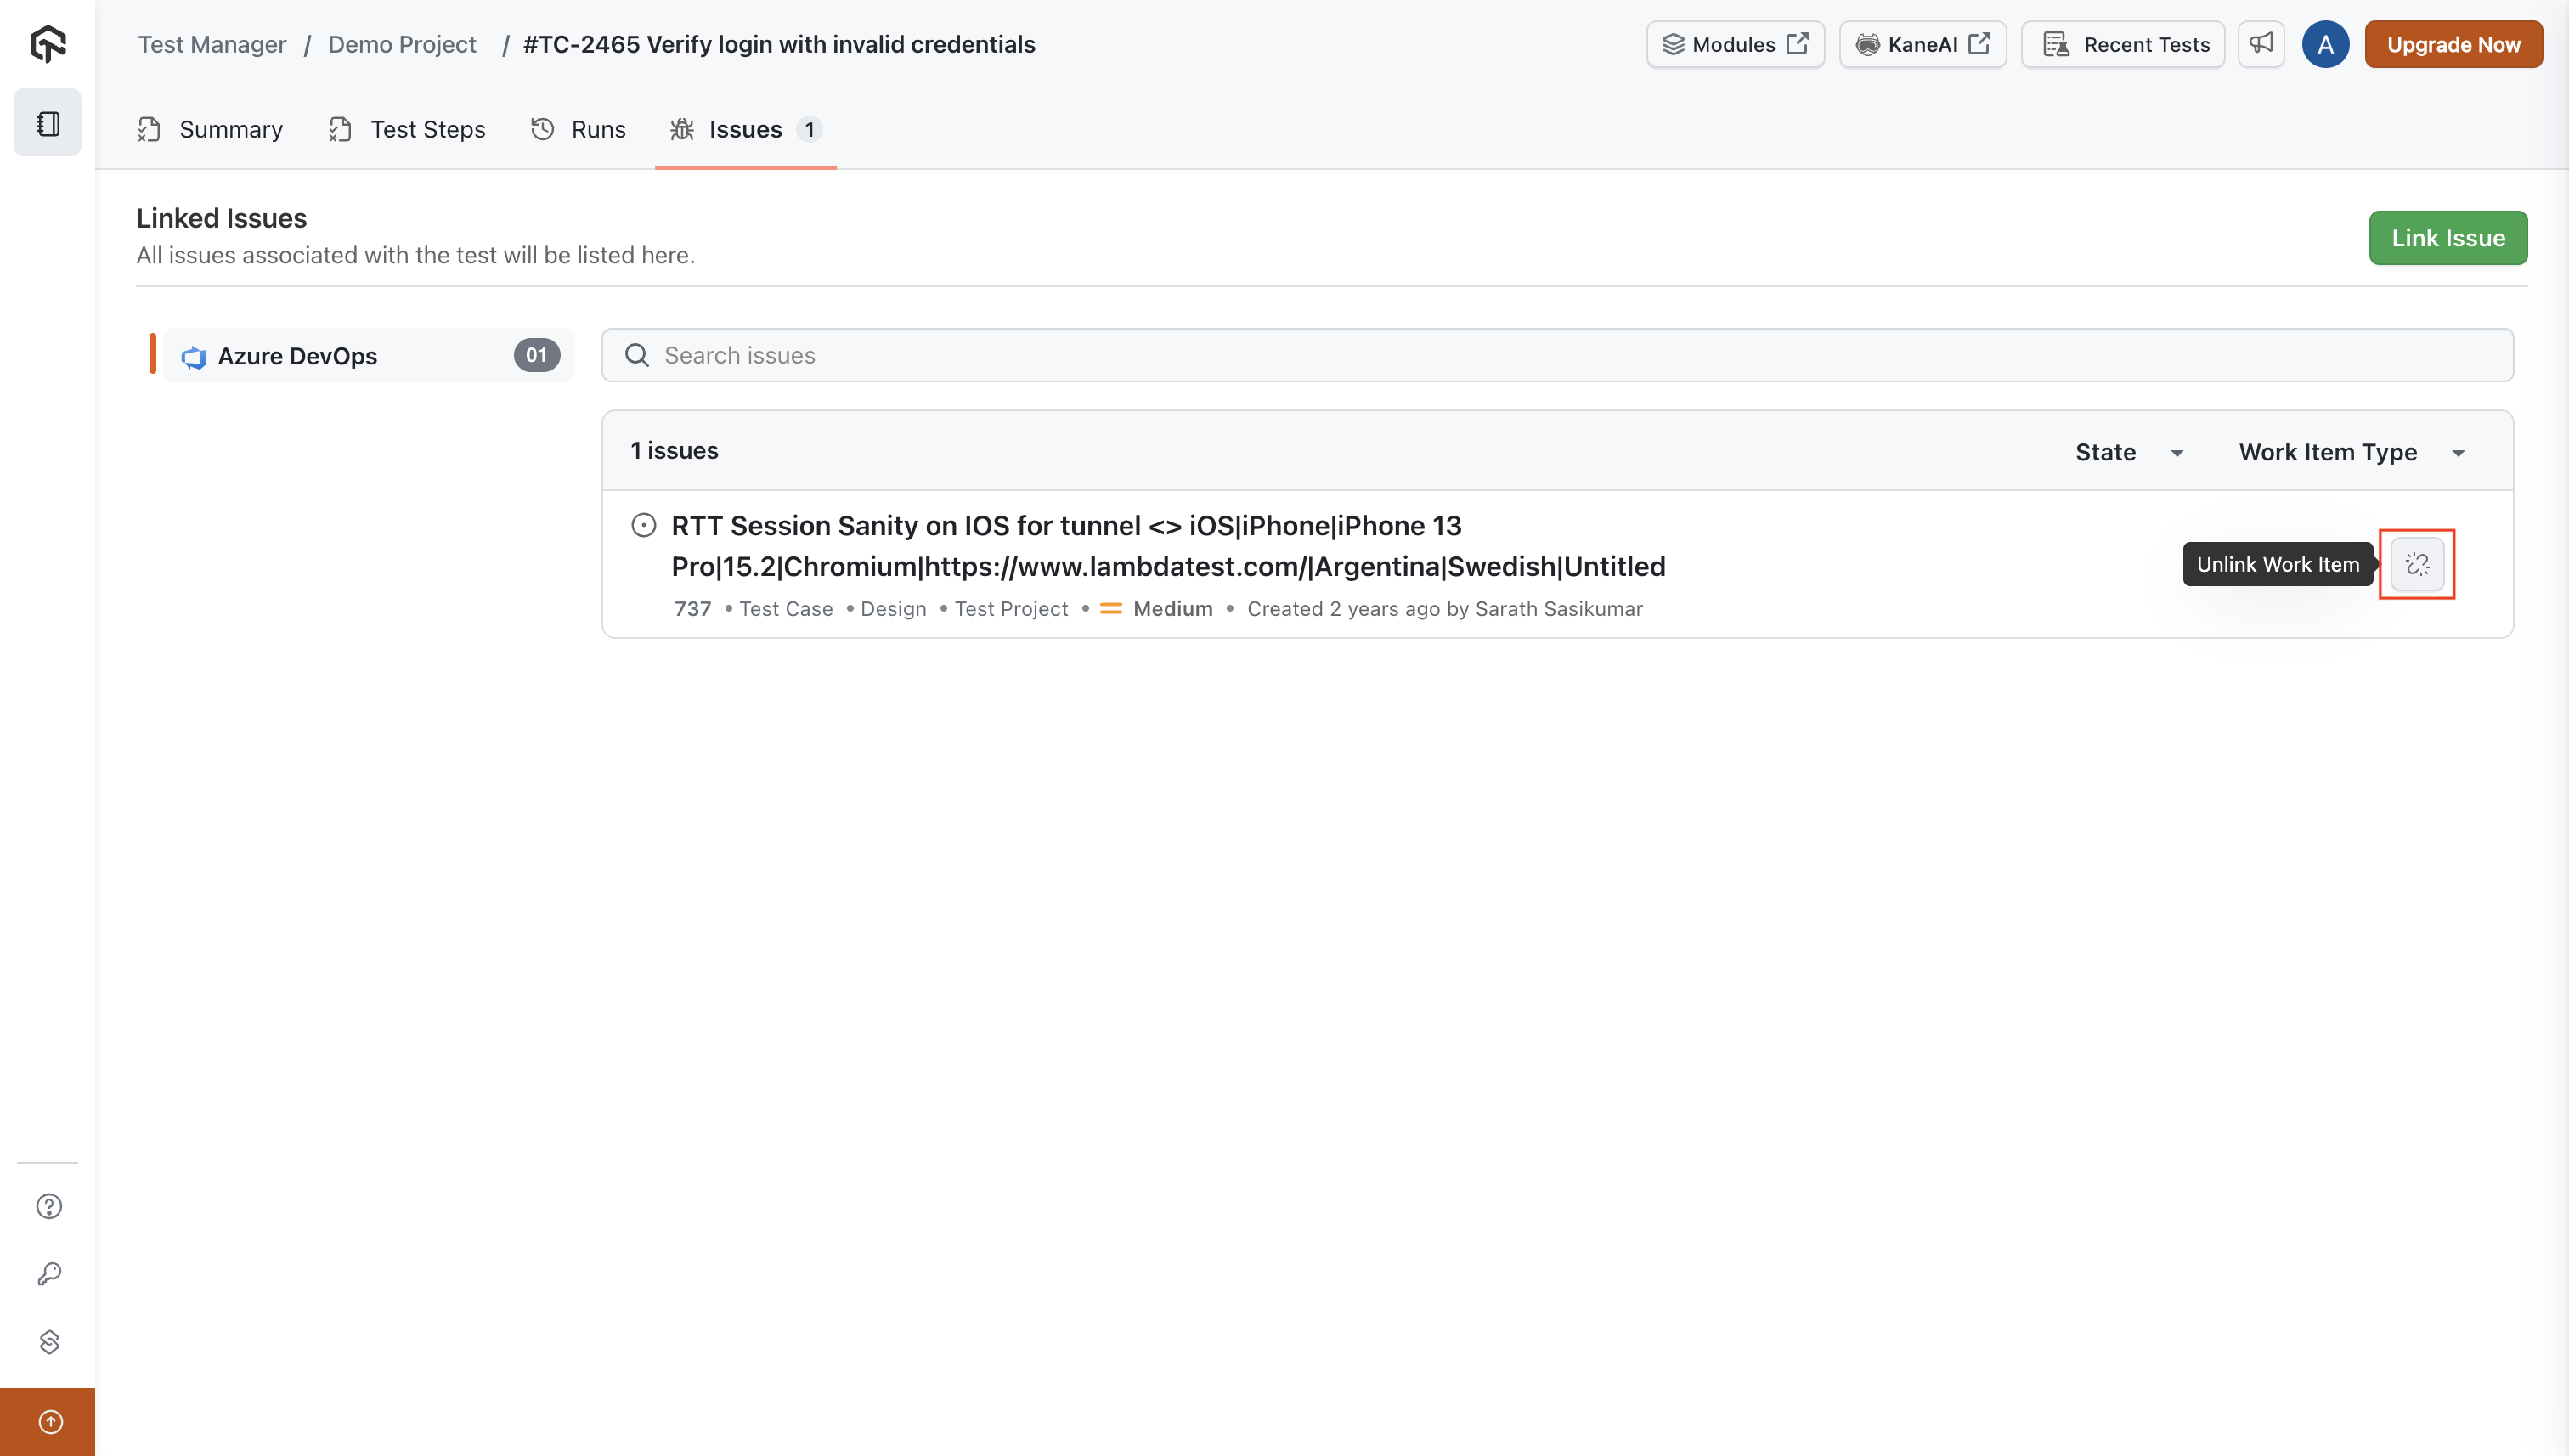Open the LambdaTest home logo
The image size is (2569, 1456).
47,44
